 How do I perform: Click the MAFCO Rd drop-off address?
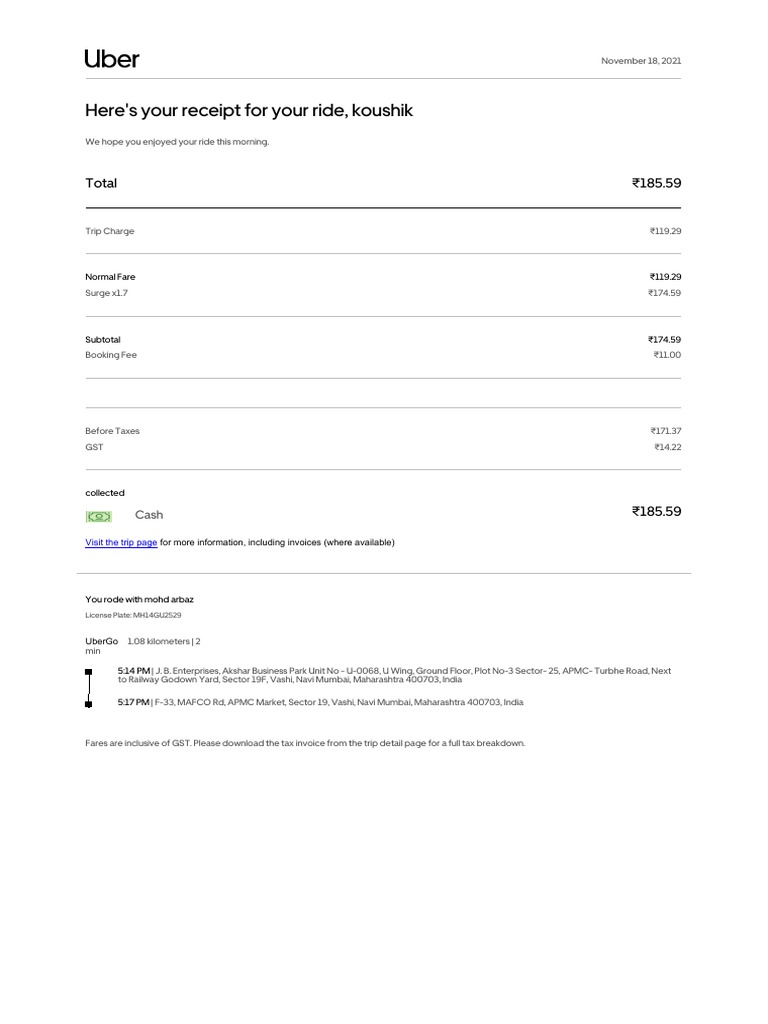coord(339,702)
